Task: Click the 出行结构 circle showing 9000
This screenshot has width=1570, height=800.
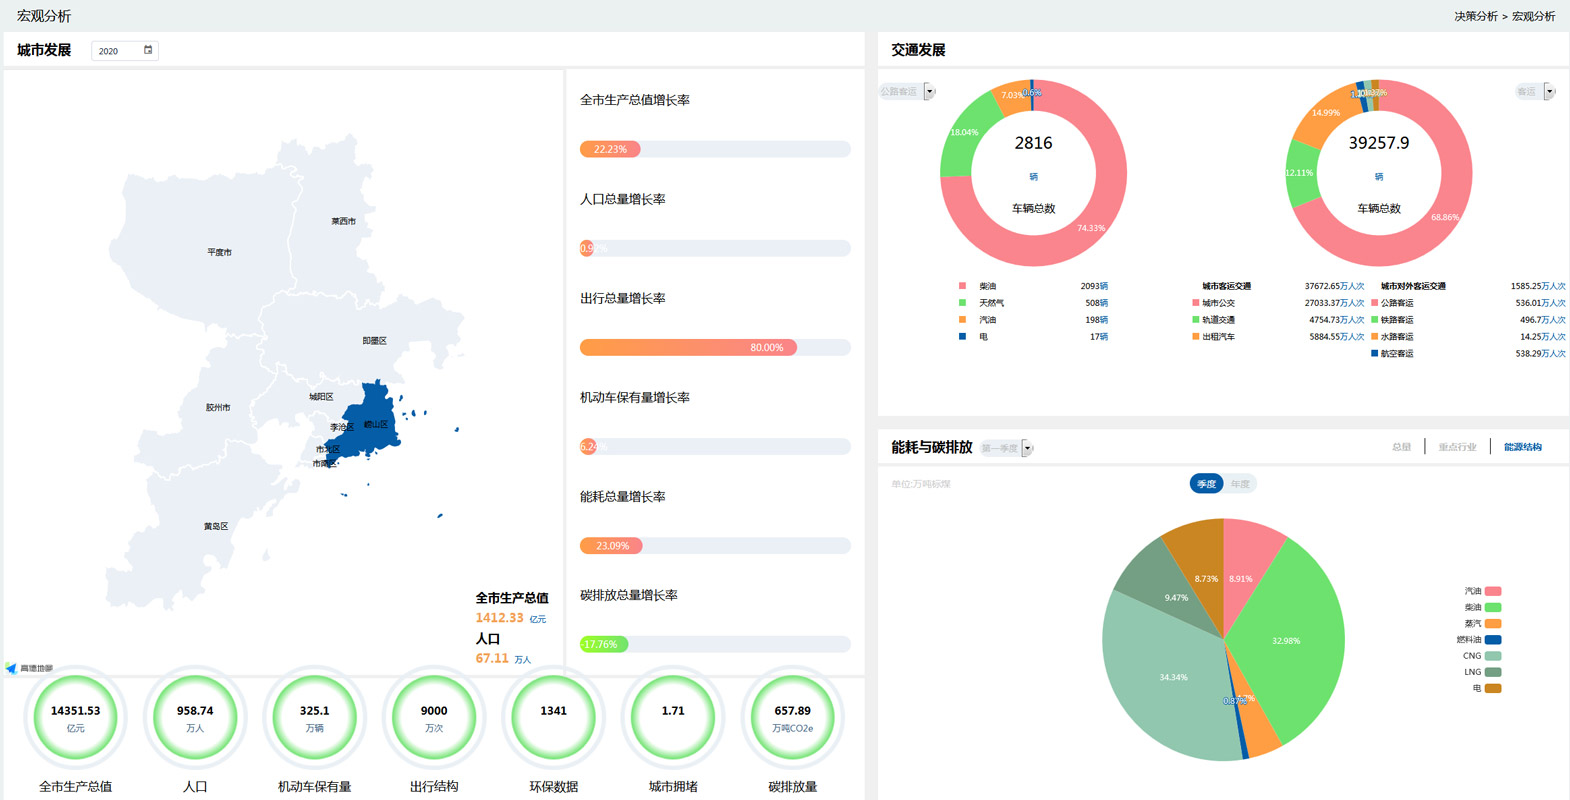Action: pyautogui.click(x=434, y=718)
